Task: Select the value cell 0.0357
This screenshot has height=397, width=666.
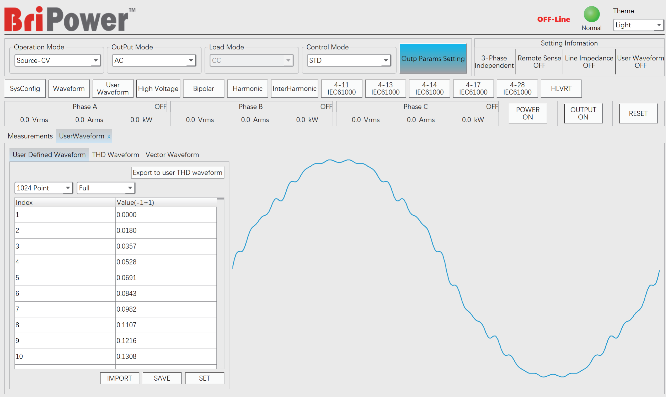Action: point(166,246)
